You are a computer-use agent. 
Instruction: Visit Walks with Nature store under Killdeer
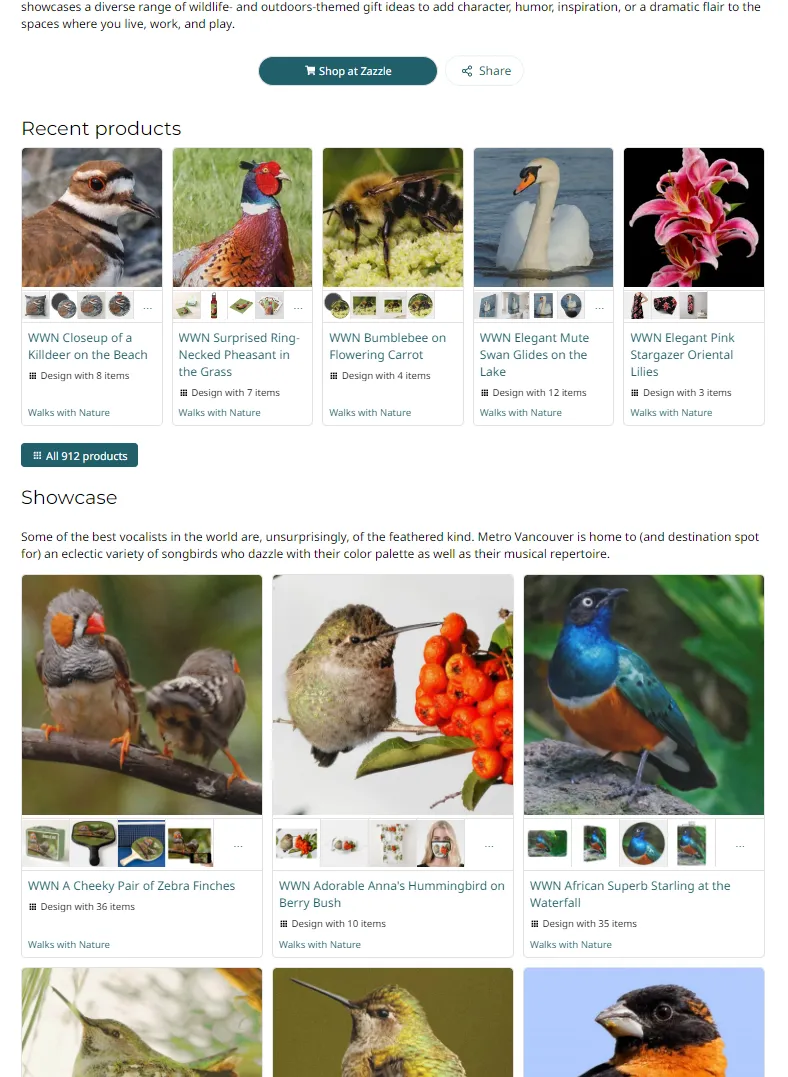pyautogui.click(x=69, y=412)
